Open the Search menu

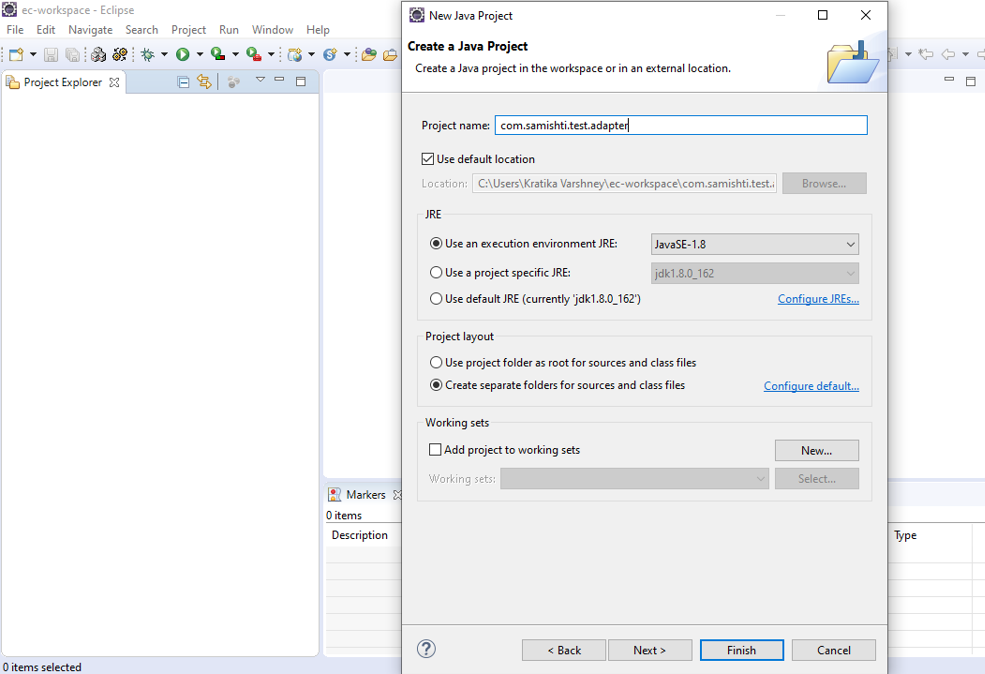point(142,30)
